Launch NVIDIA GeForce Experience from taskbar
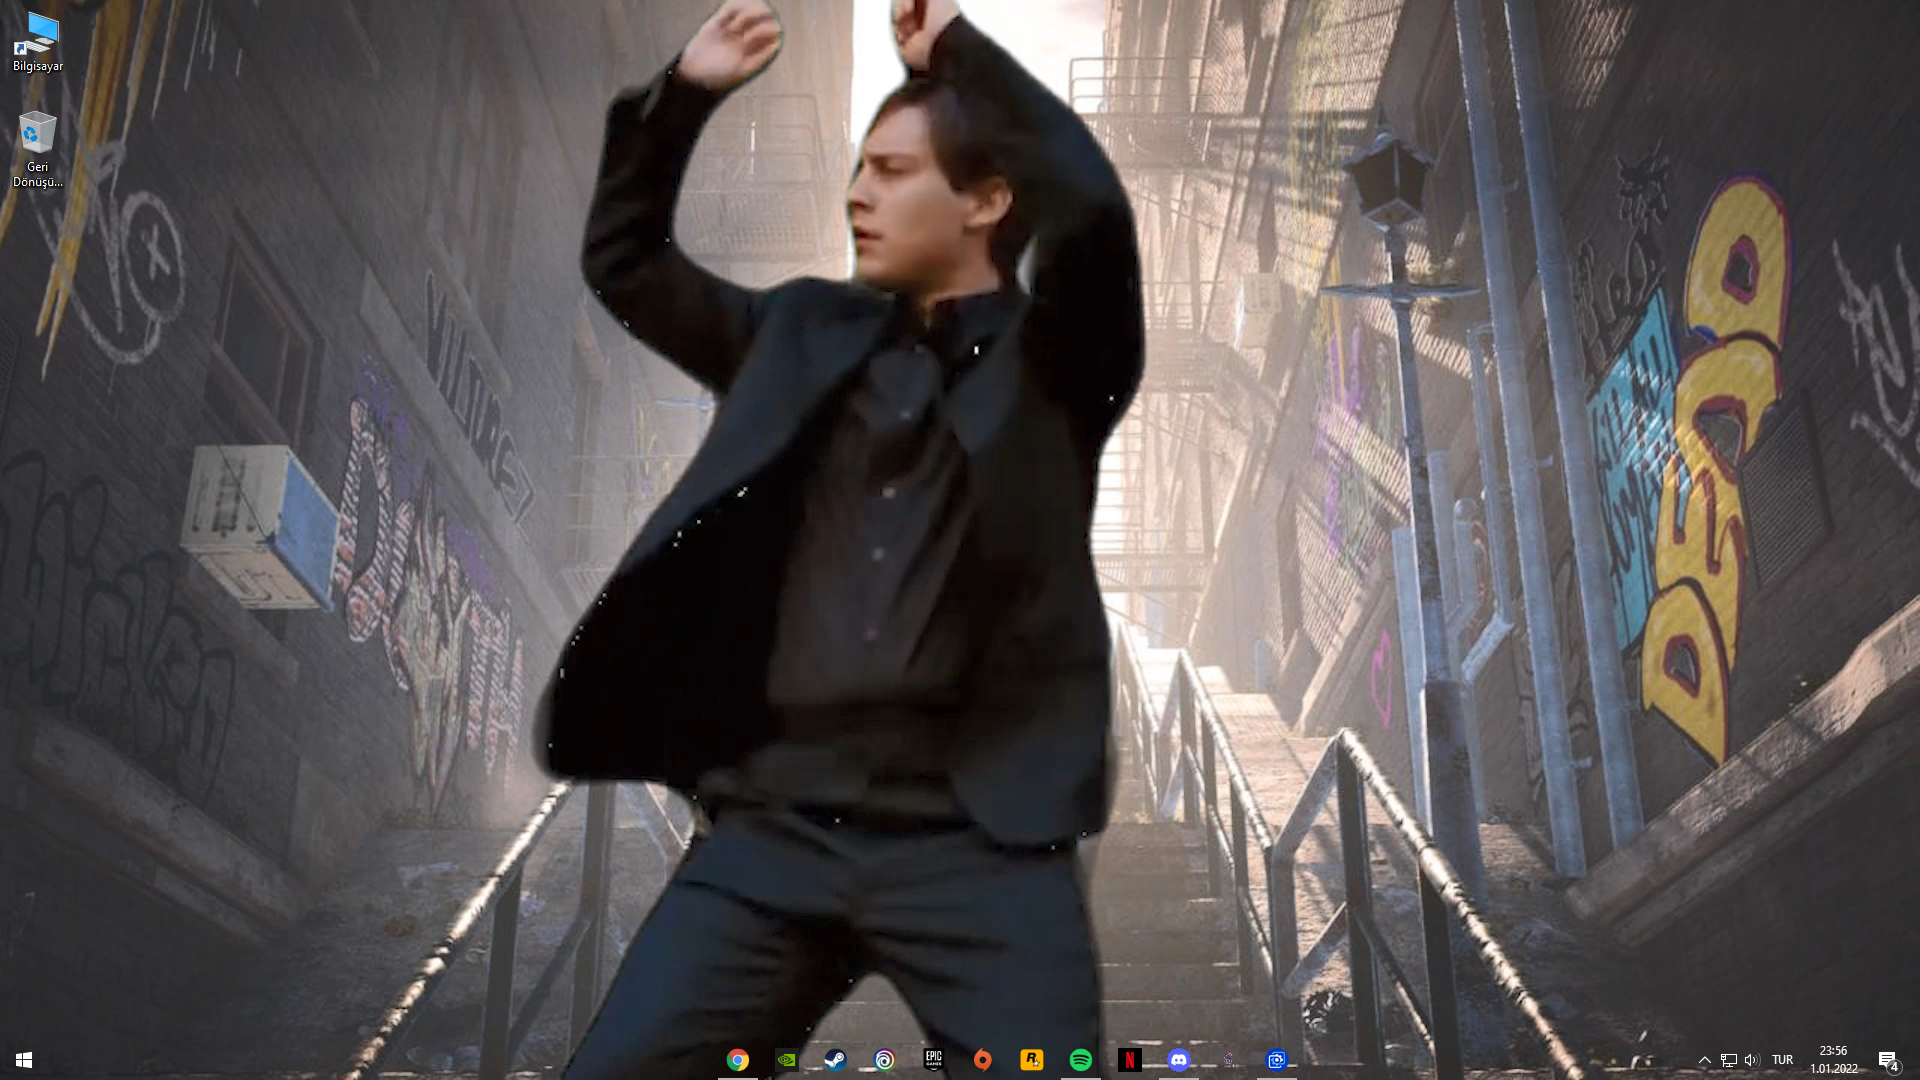This screenshot has height=1080, width=1920. tap(787, 1060)
